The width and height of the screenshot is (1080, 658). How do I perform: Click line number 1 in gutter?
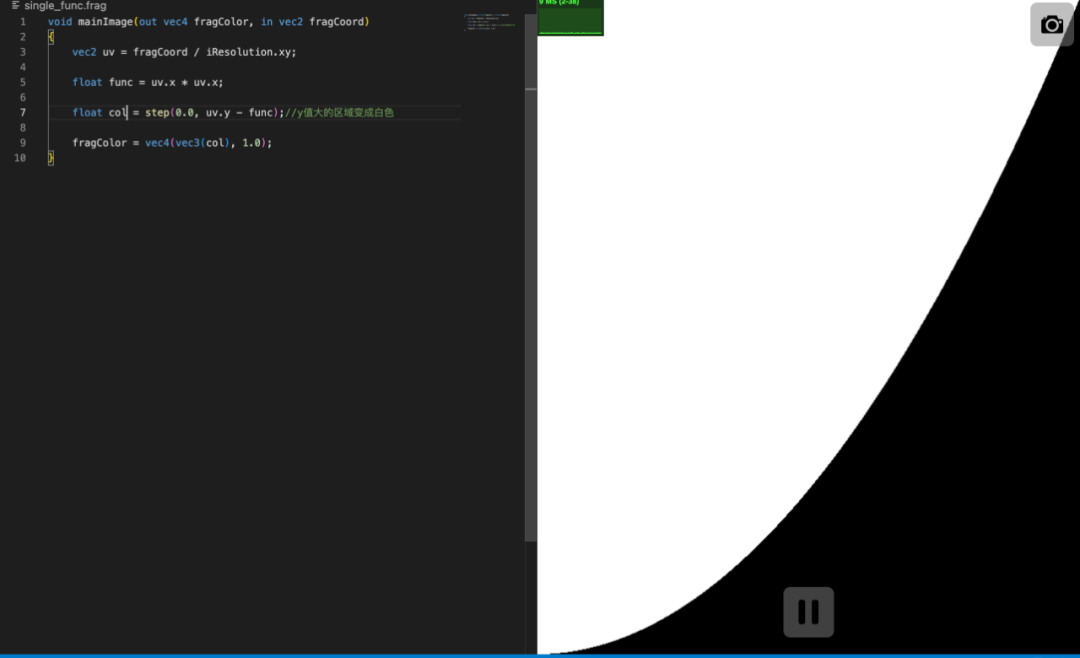tap(22, 21)
